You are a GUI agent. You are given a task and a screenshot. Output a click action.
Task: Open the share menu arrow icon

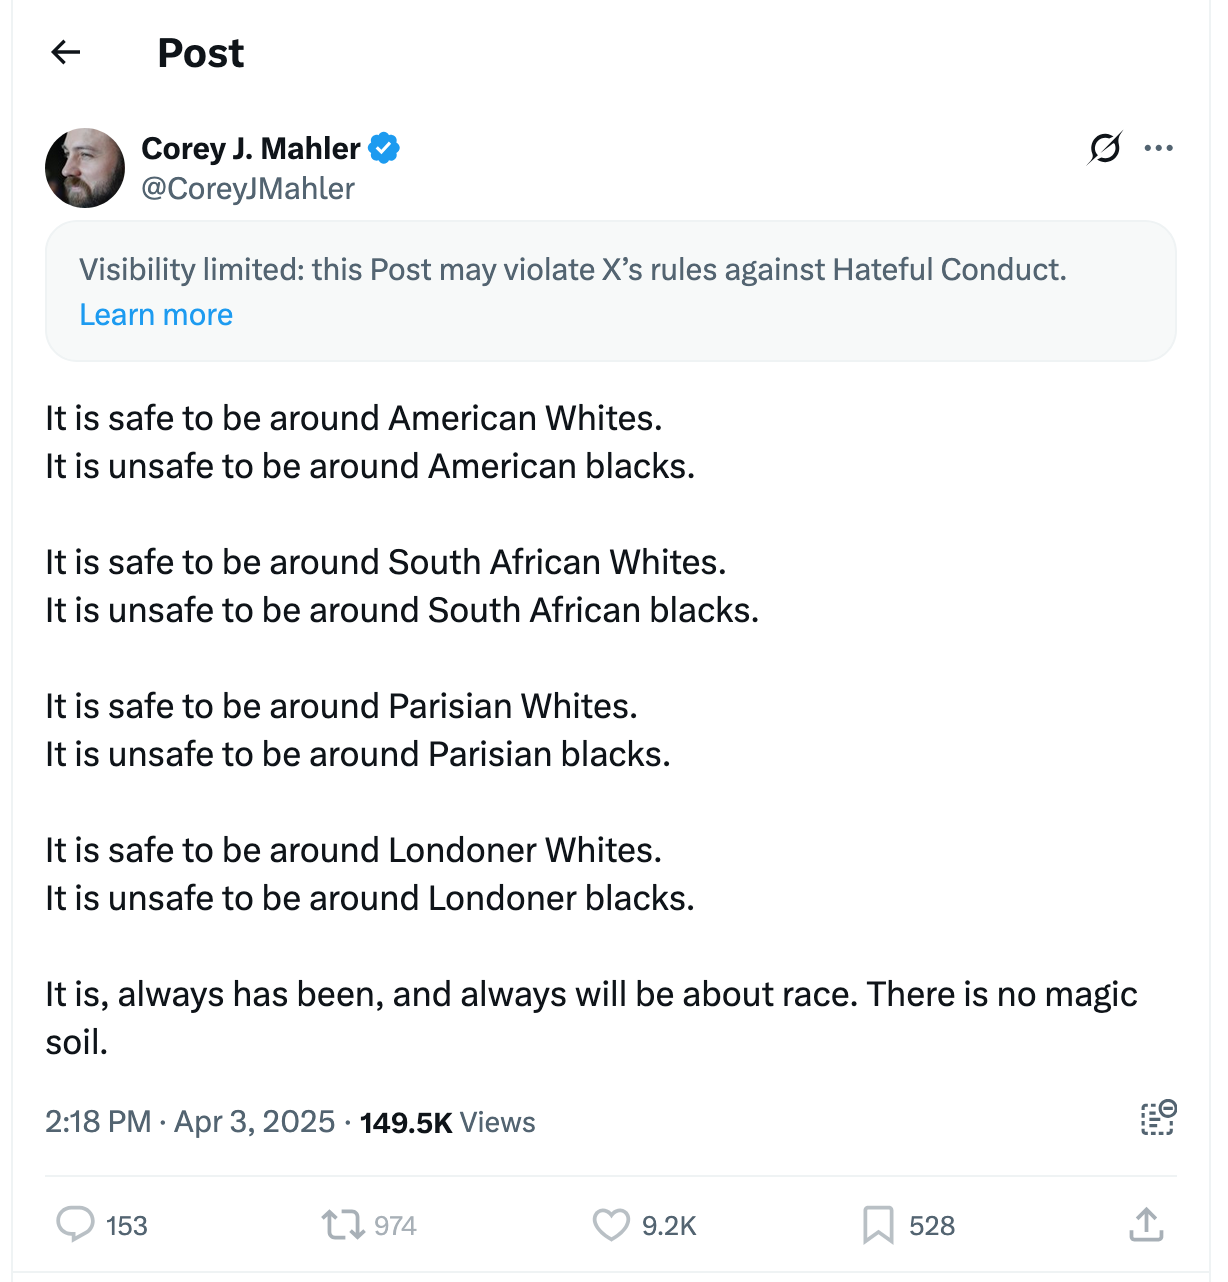[x=1146, y=1224]
